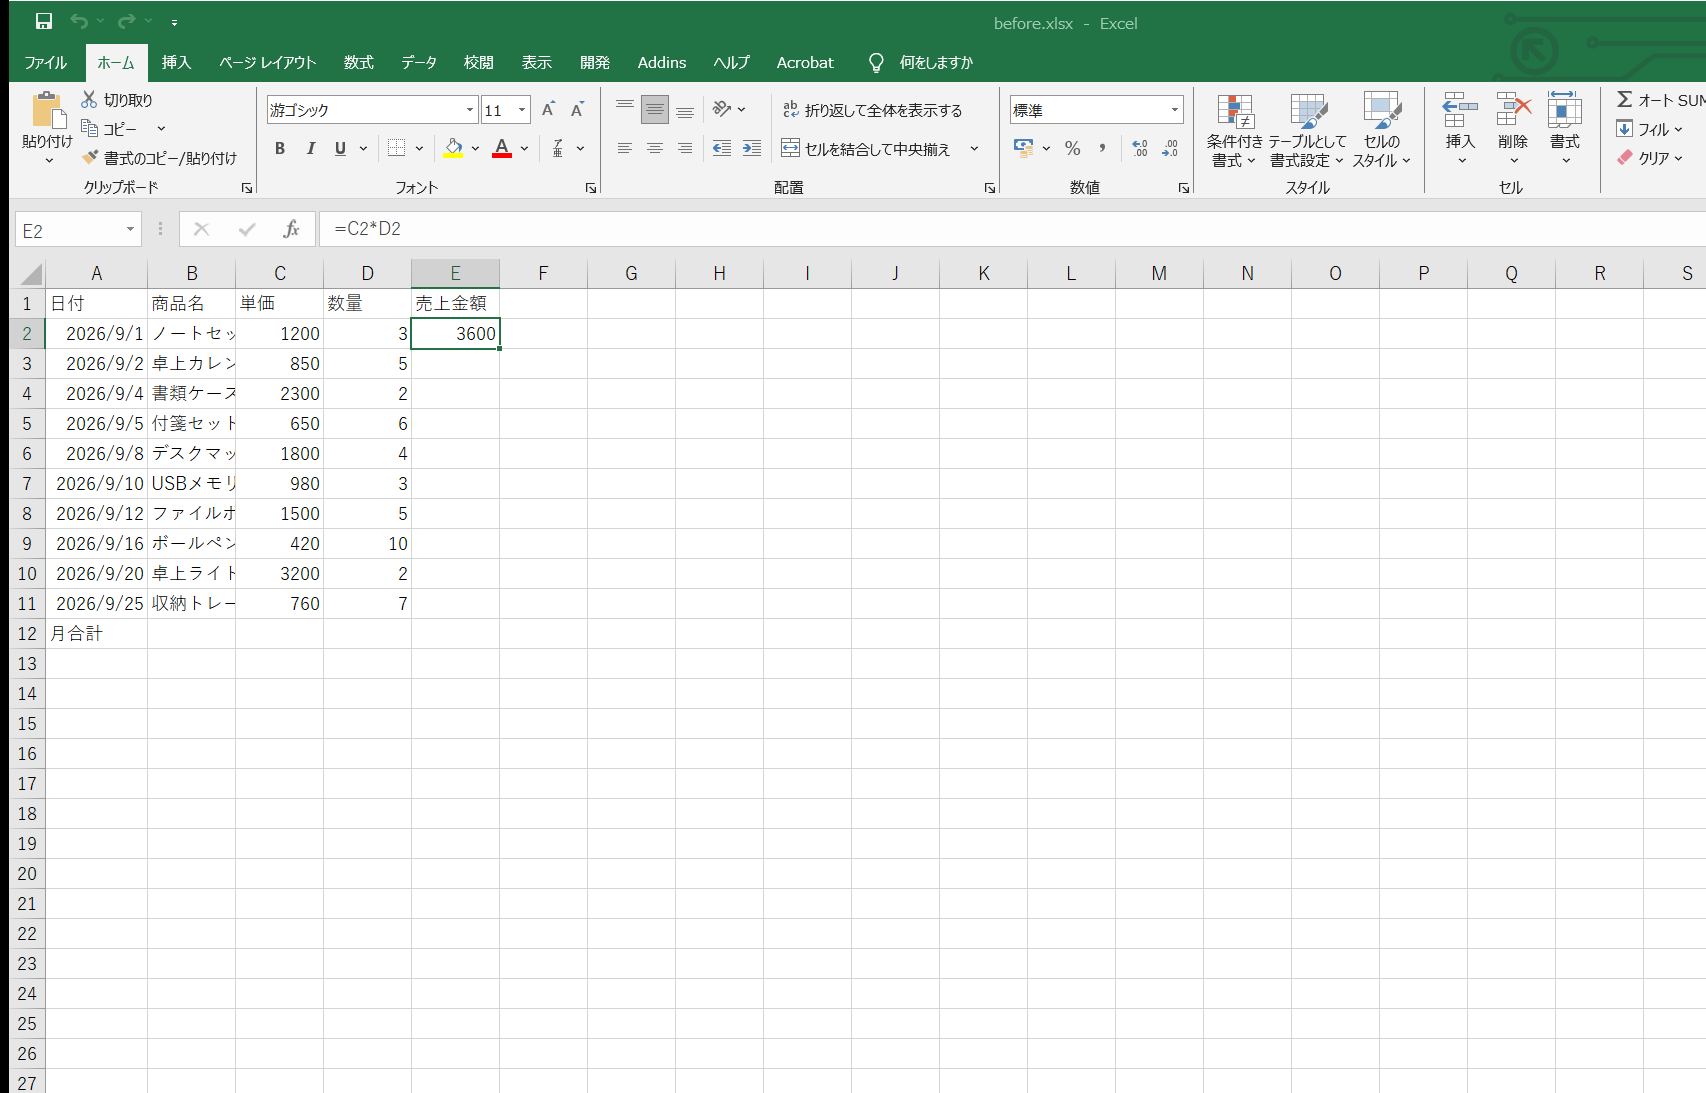Viewport: 1706px width, 1093px height.
Task: Click the text orientation icon
Action: (722, 108)
